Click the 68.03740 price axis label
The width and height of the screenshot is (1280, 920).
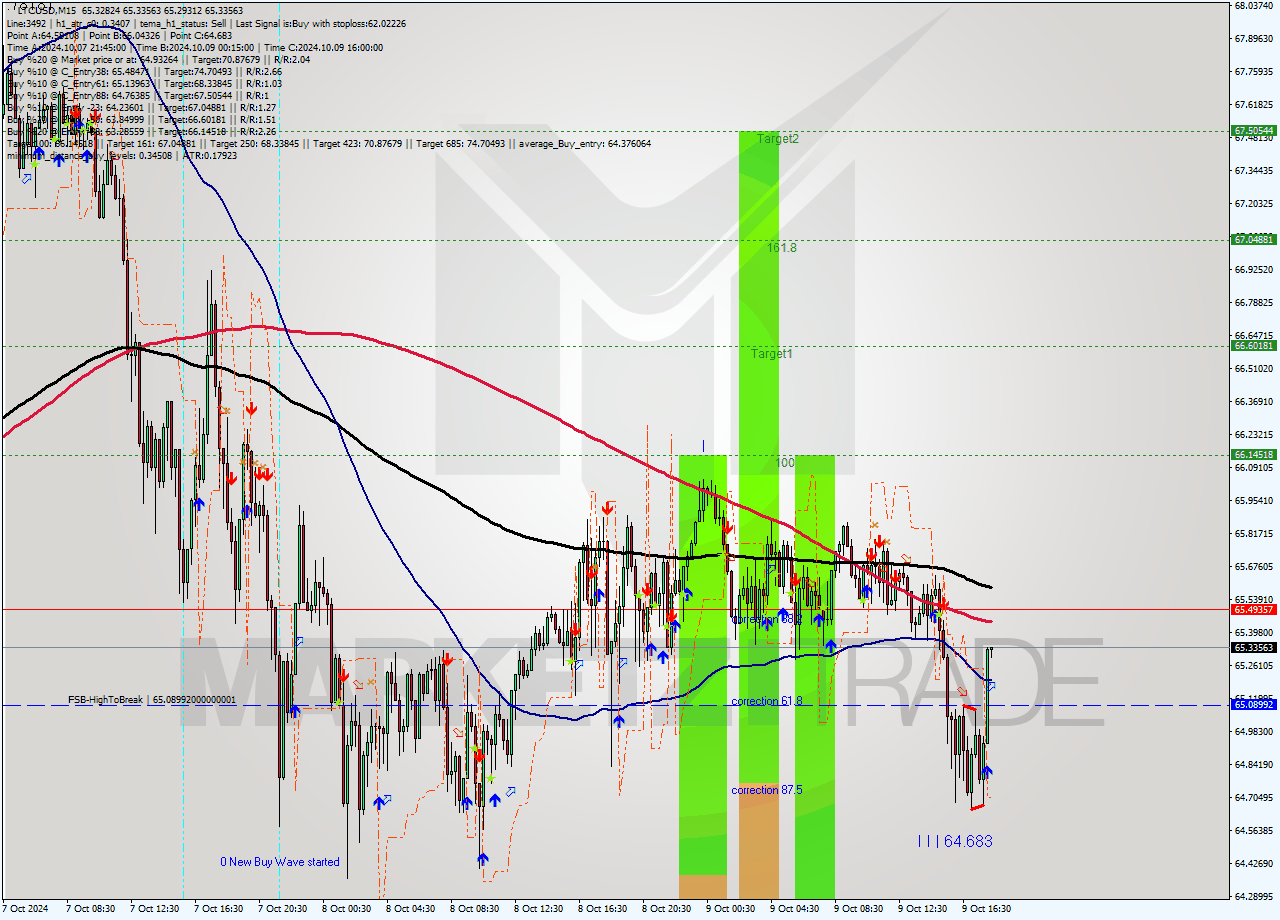click(x=1254, y=6)
